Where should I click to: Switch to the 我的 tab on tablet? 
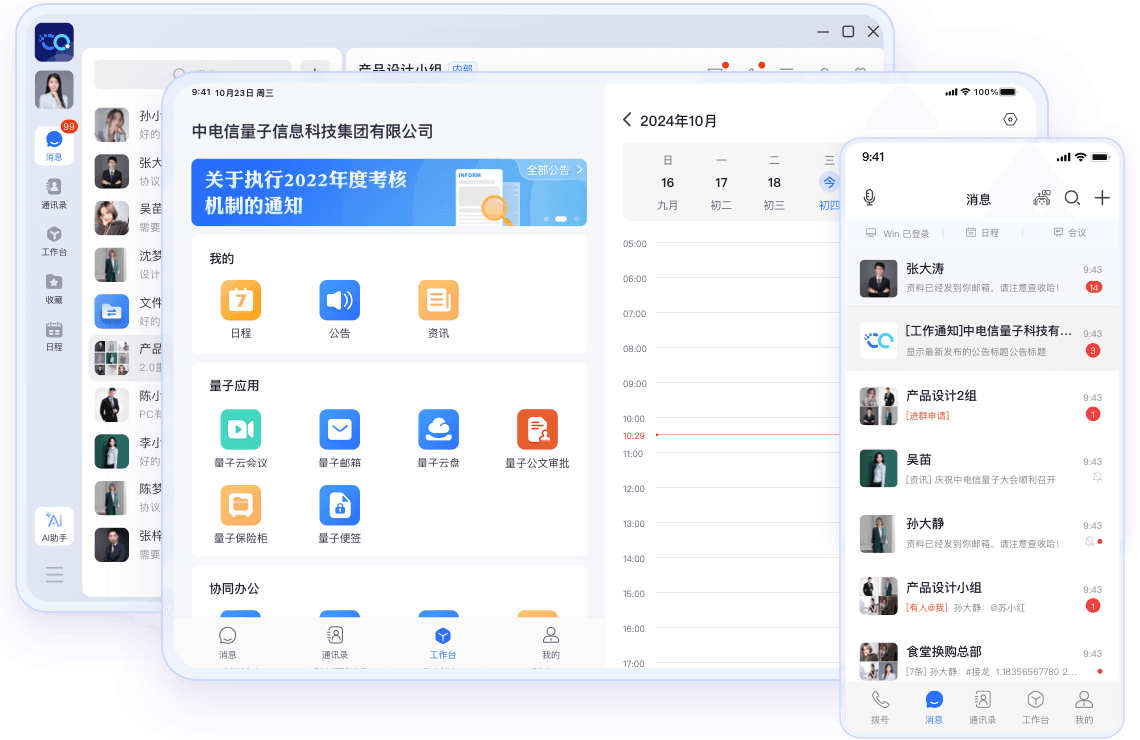click(x=549, y=640)
